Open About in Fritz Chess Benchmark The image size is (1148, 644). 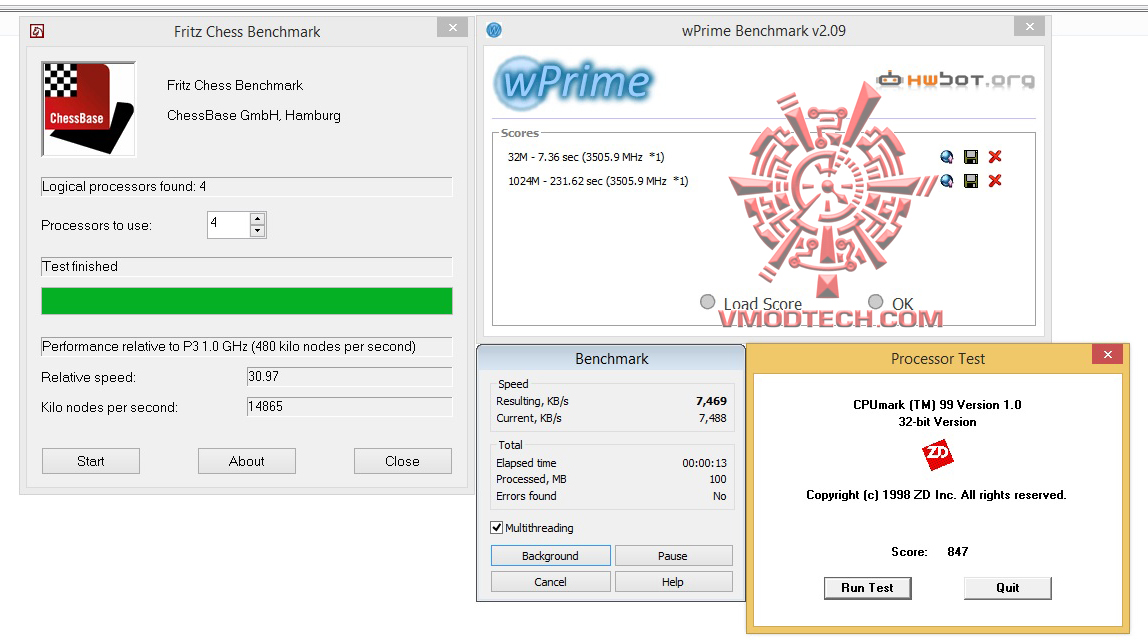(x=247, y=461)
